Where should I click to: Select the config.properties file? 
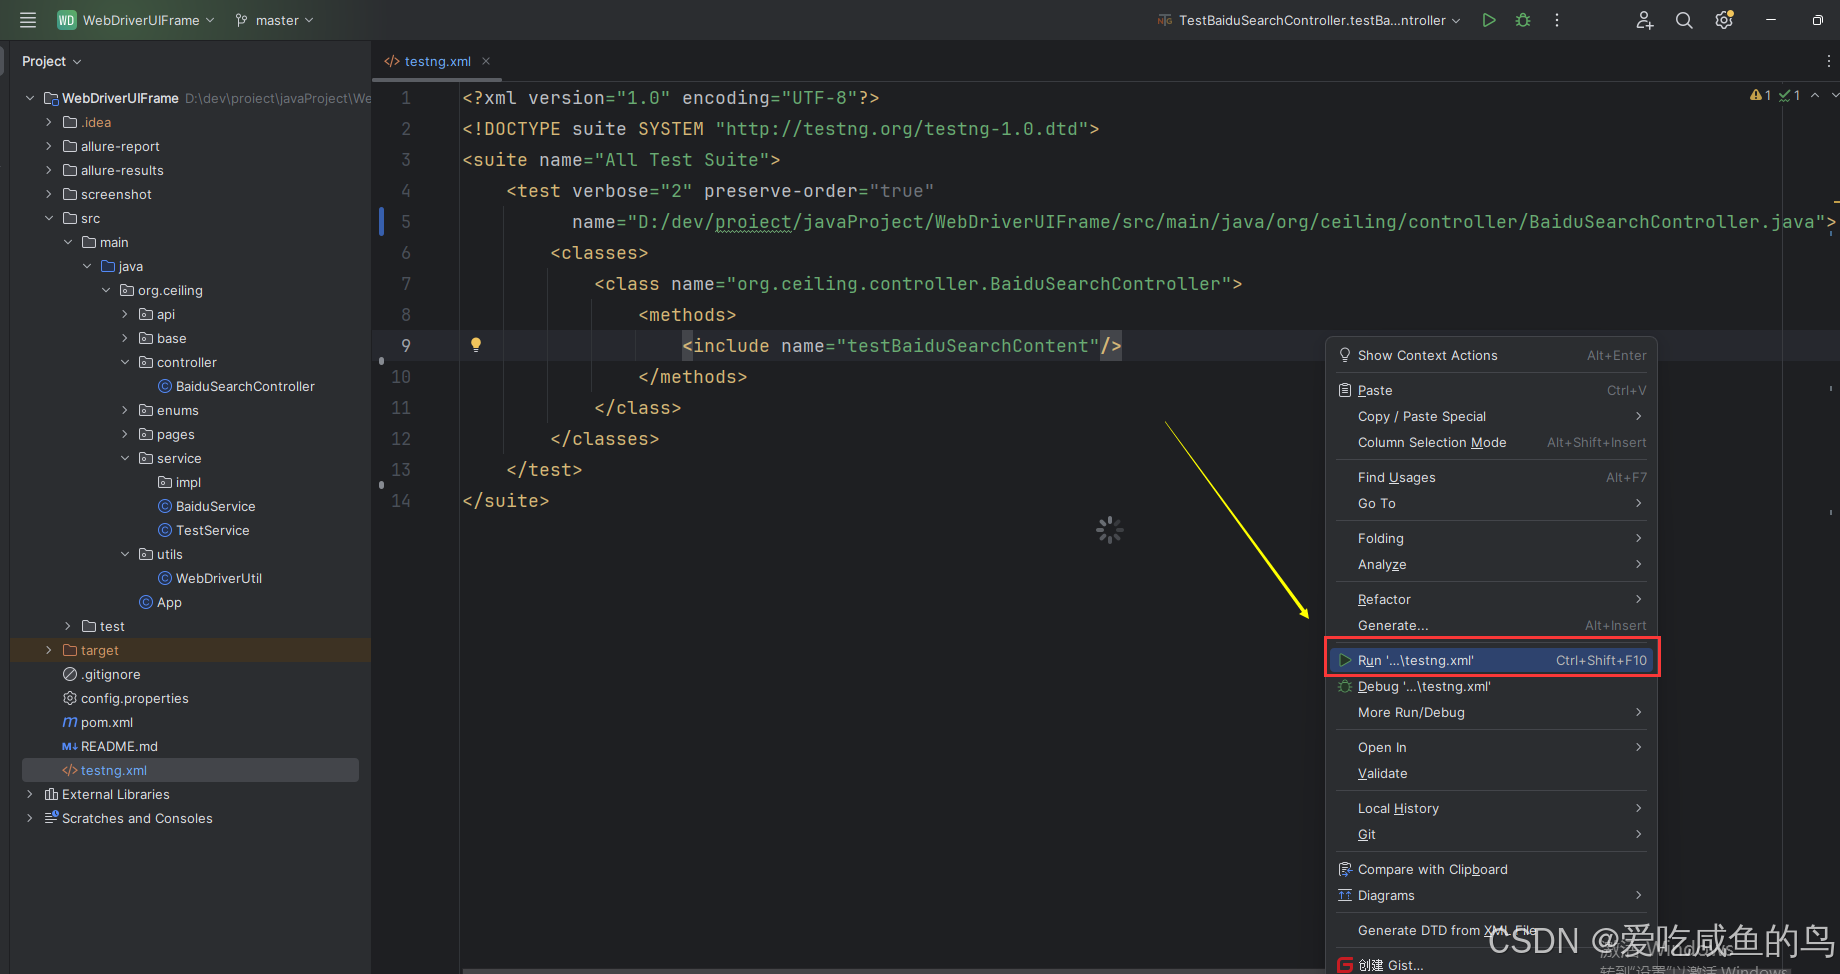click(125, 698)
